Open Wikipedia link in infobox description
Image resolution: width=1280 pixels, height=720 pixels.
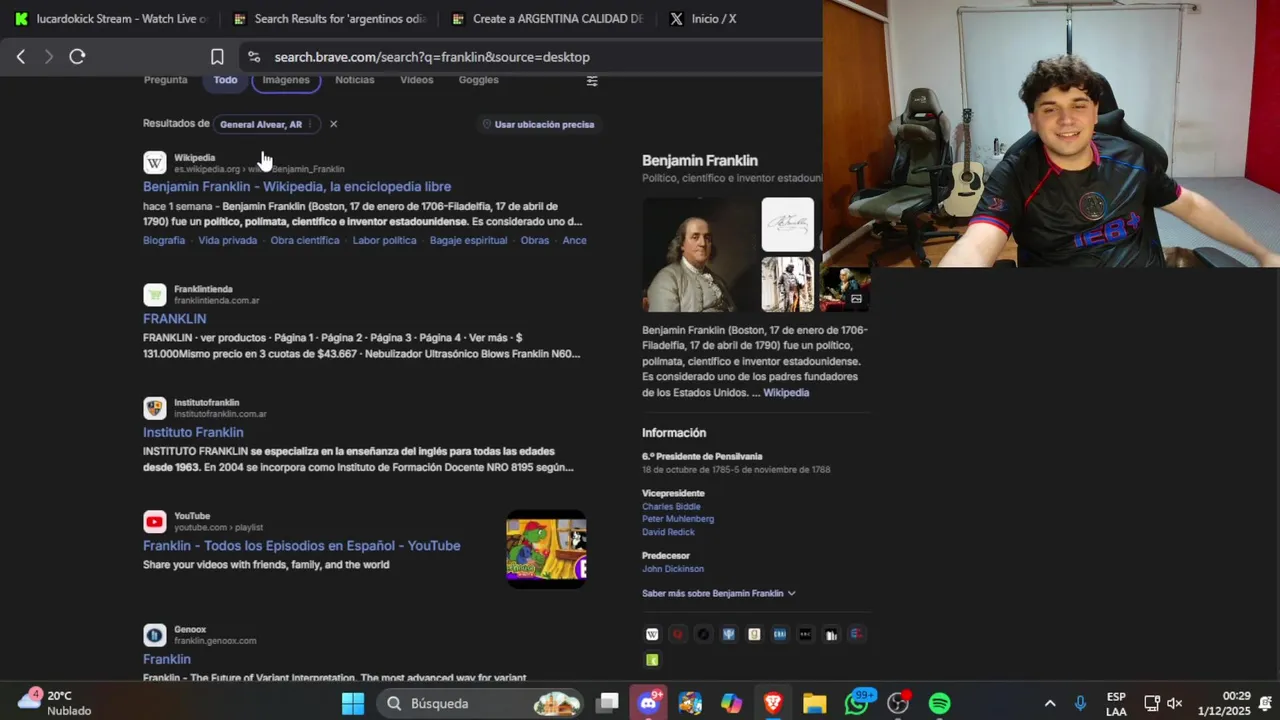coord(786,393)
